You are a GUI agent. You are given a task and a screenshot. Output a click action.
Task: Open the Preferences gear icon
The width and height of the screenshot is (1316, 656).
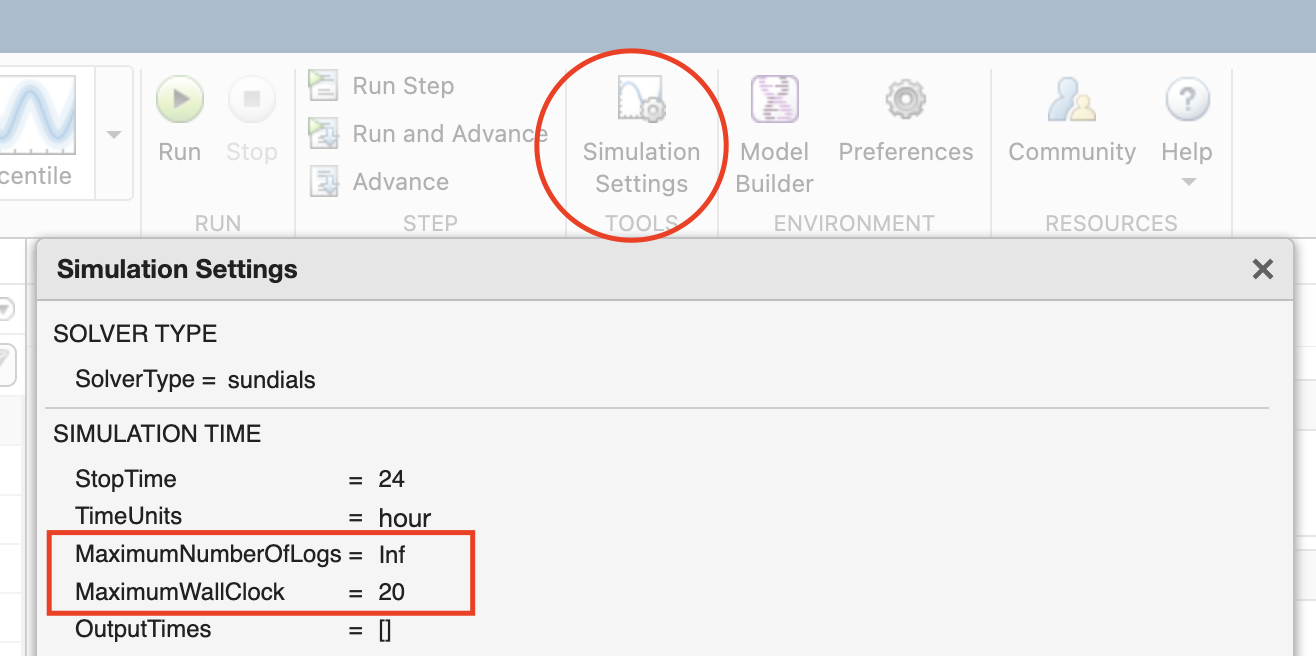[x=906, y=100]
